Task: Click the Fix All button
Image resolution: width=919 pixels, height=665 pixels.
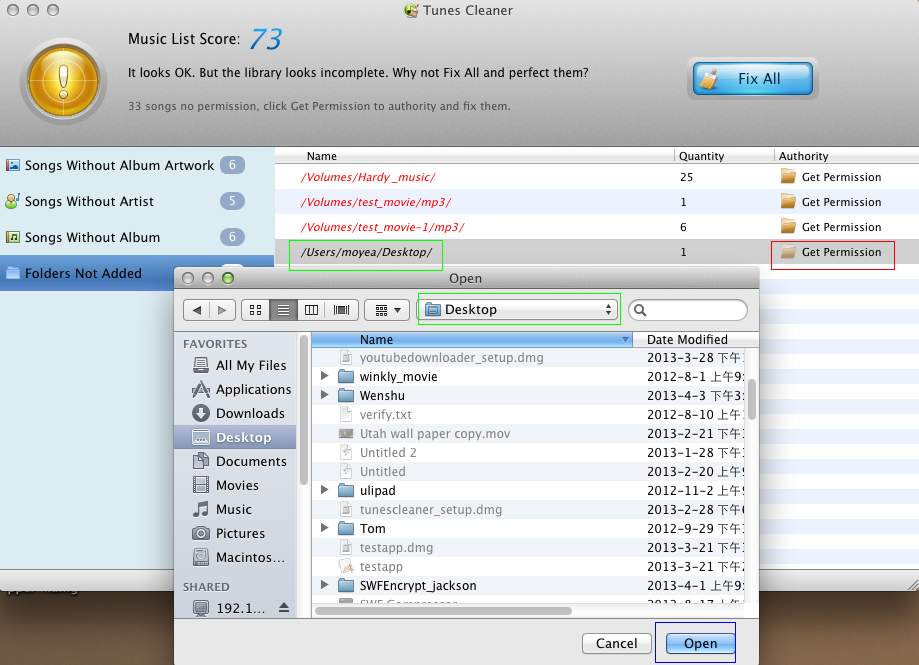Action: point(753,79)
